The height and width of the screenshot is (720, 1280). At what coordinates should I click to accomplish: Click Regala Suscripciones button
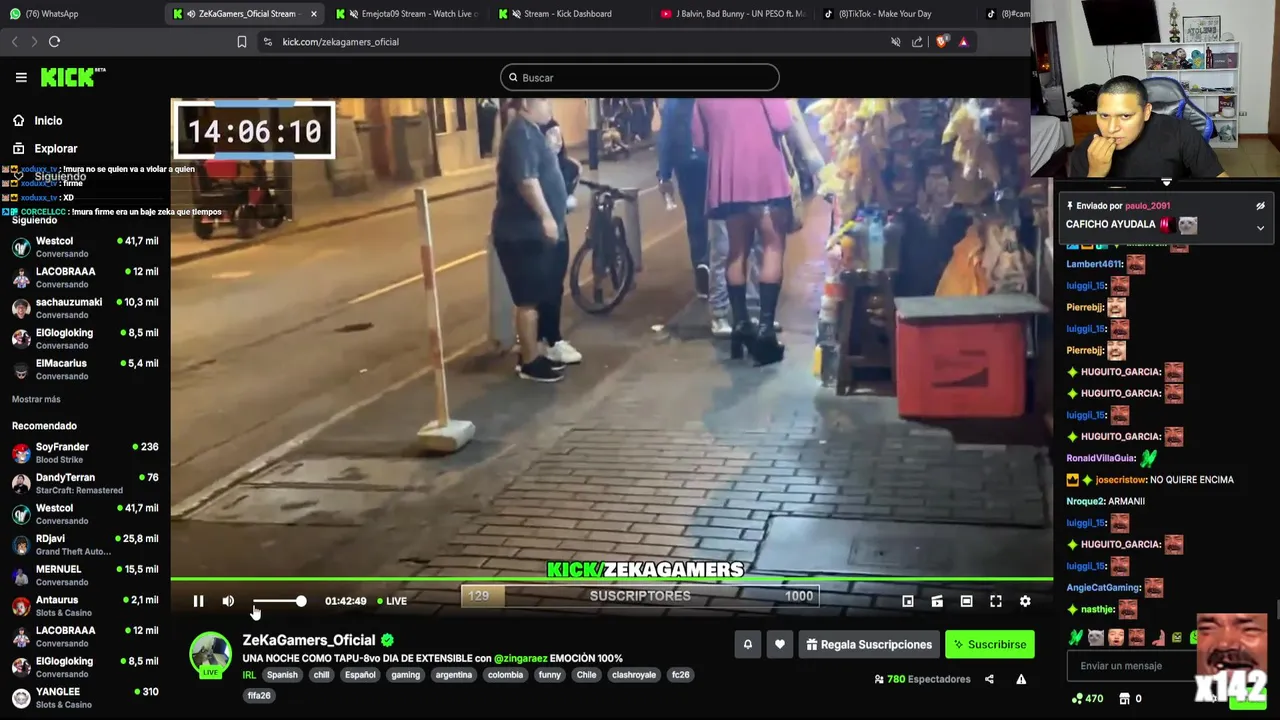869,645
